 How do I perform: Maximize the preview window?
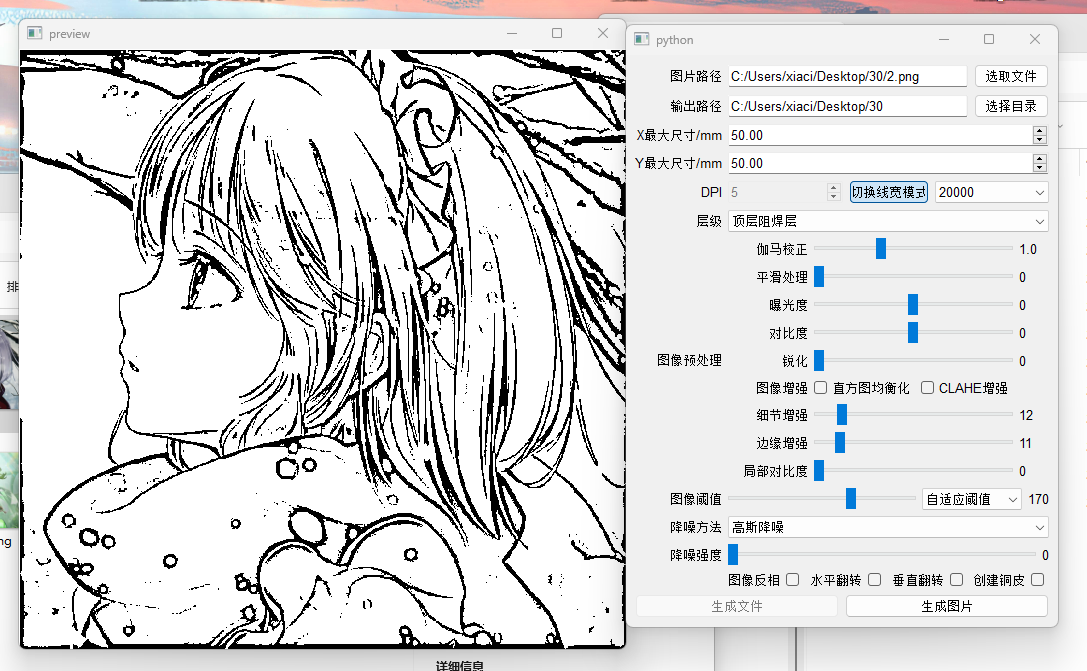coord(557,33)
